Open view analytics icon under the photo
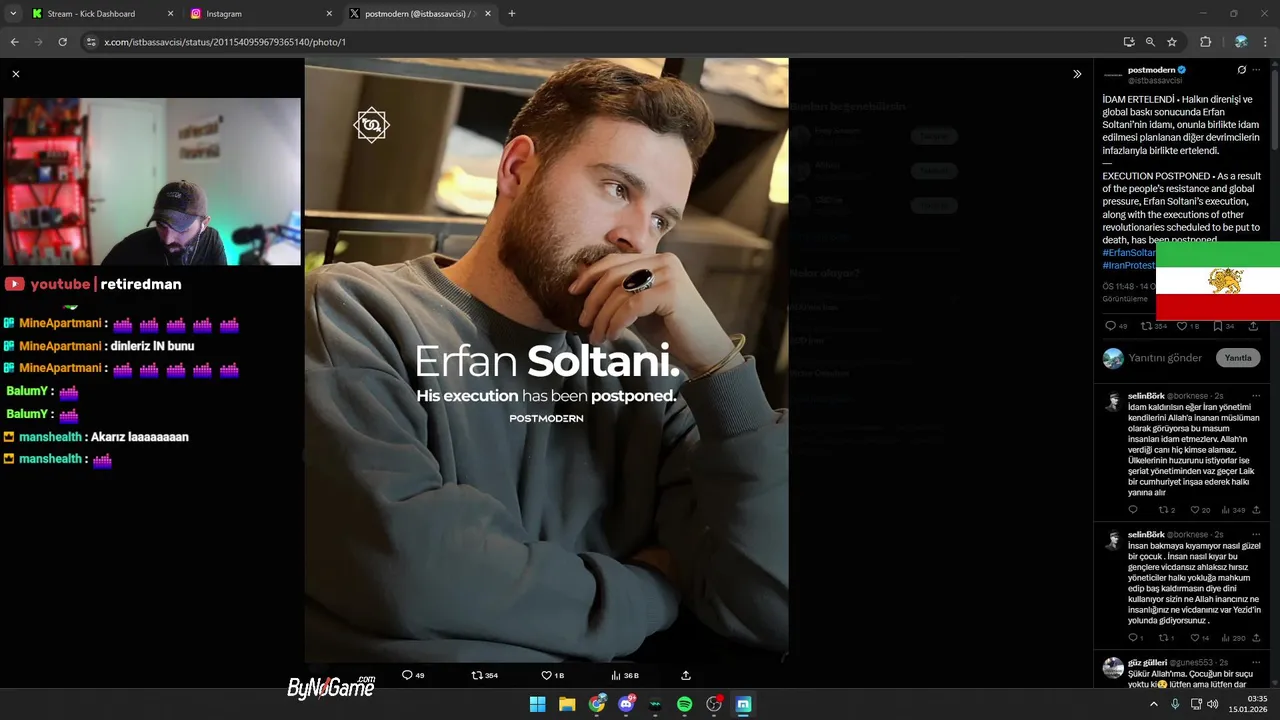This screenshot has height=720, width=1280. (x=616, y=675)
